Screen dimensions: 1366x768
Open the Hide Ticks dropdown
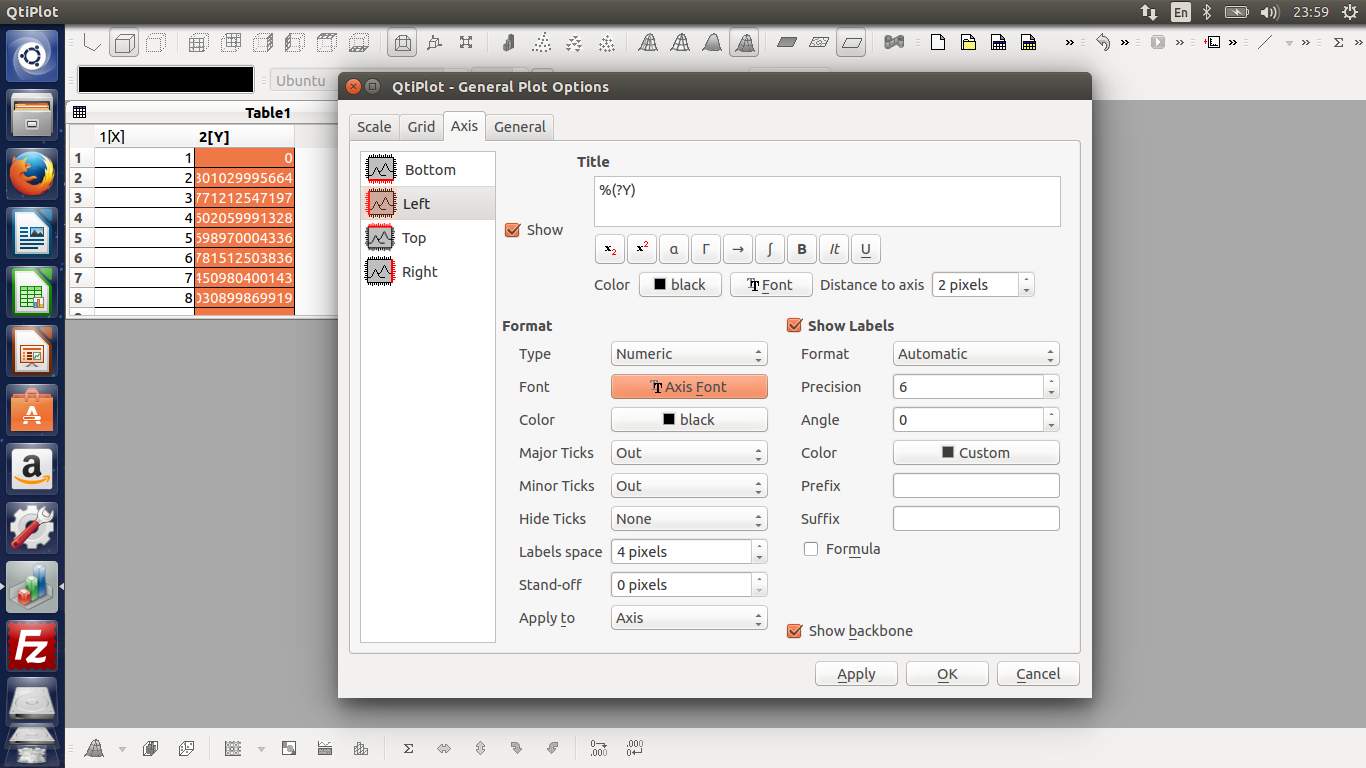(689, 519)
